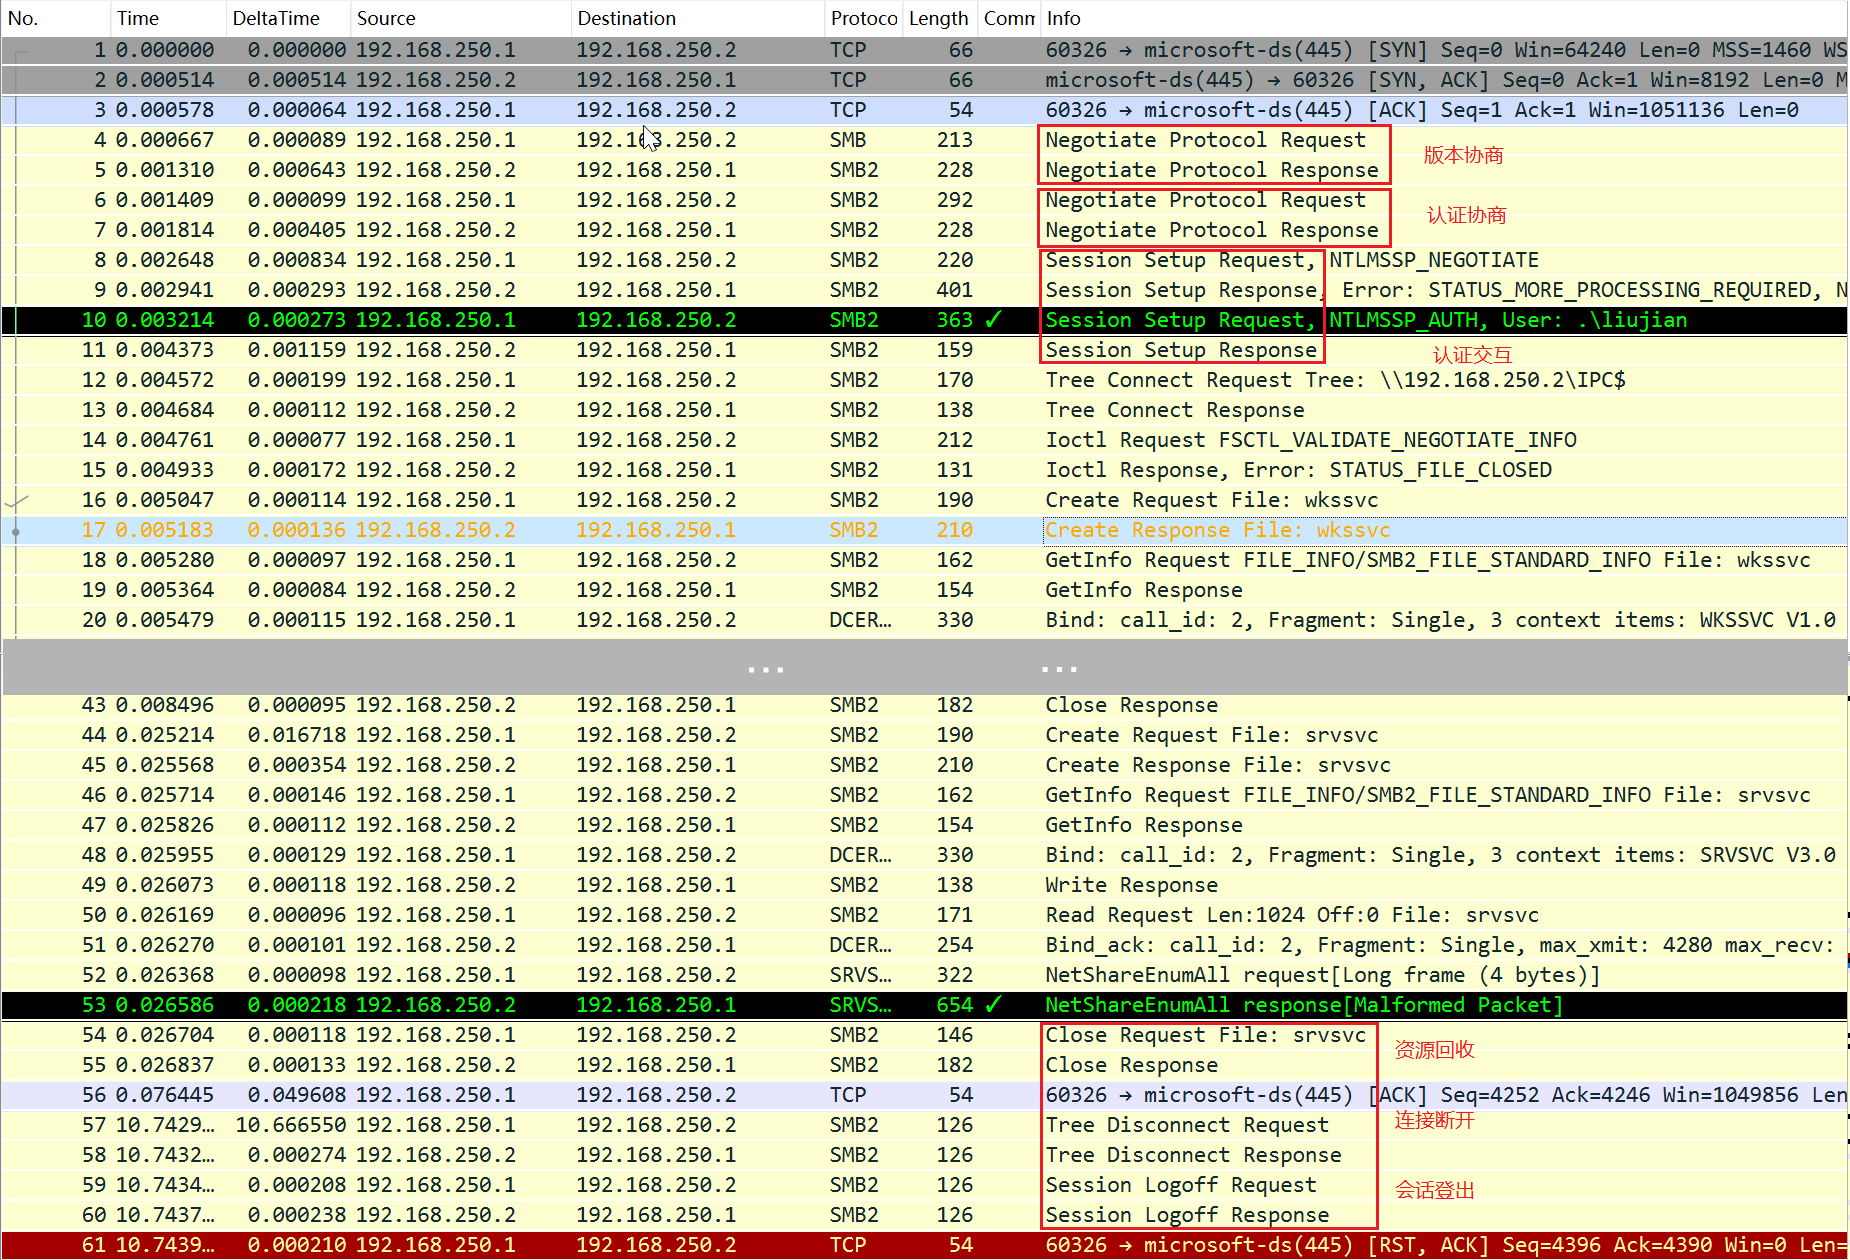Click the related-packet dot marker beside packet 17

(15, 531)
